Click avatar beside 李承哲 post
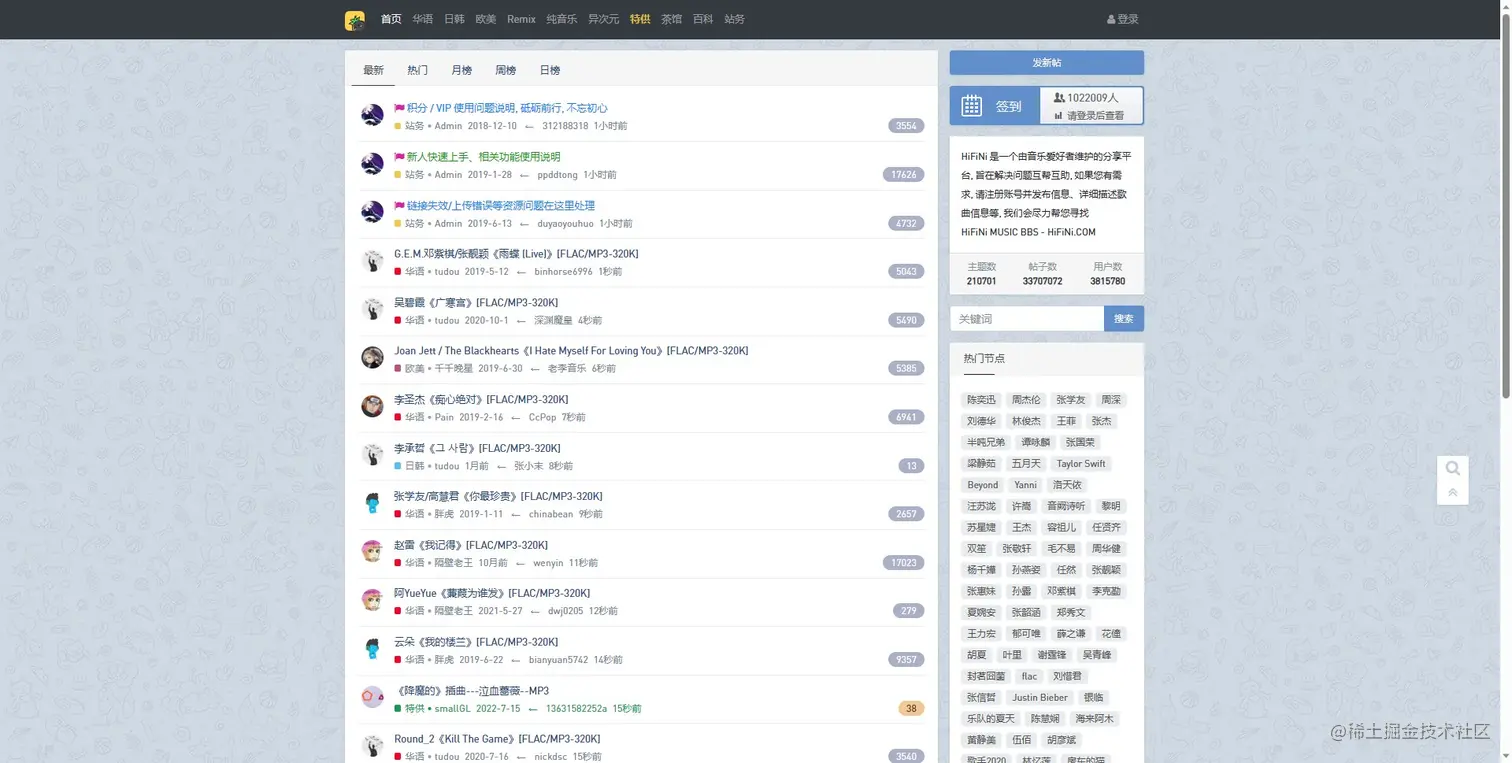1512x763 pixels. [372, 455]
